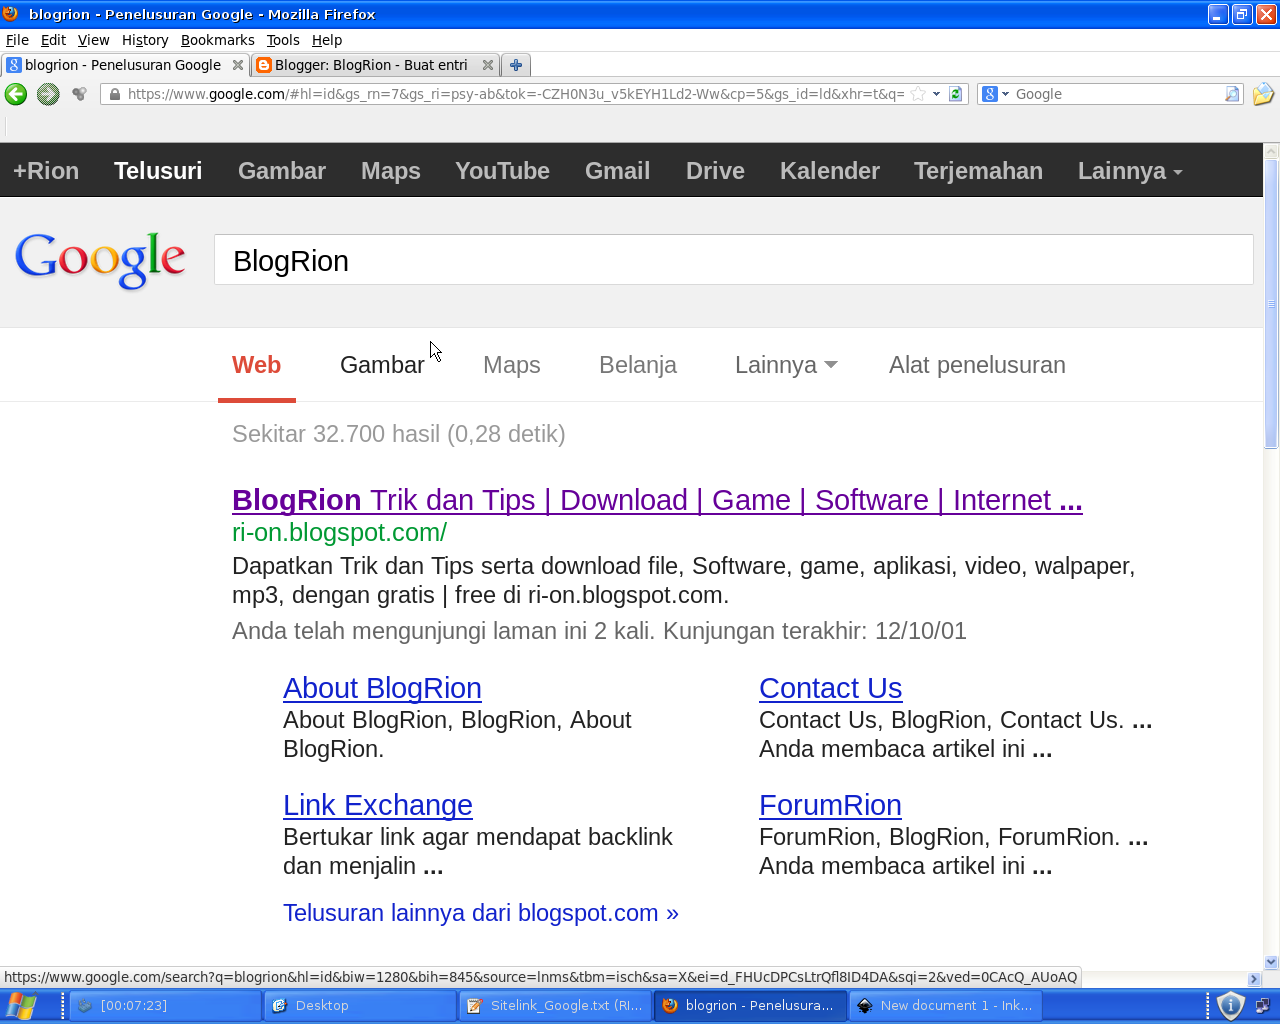Click the BlogRion search input field

pos(733,260)
